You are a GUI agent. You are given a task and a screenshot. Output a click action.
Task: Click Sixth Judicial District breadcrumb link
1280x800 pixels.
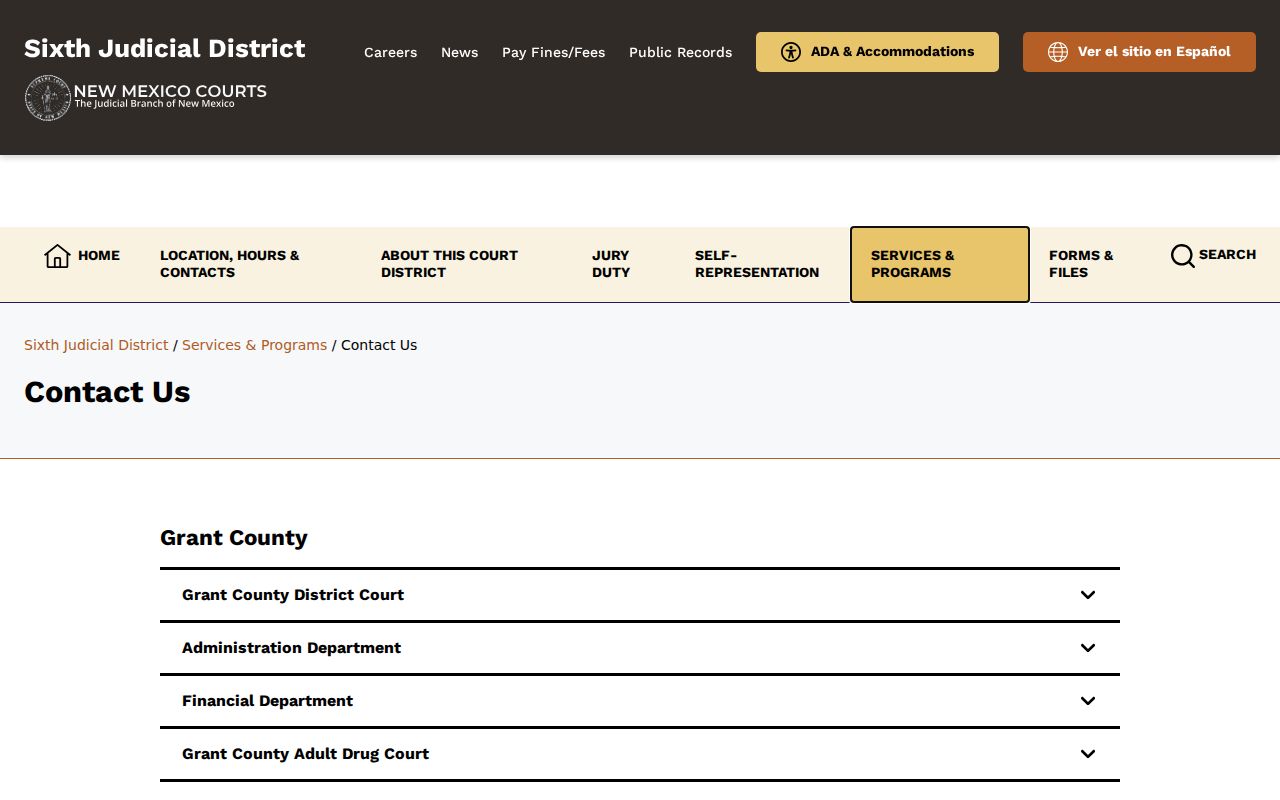96,345
